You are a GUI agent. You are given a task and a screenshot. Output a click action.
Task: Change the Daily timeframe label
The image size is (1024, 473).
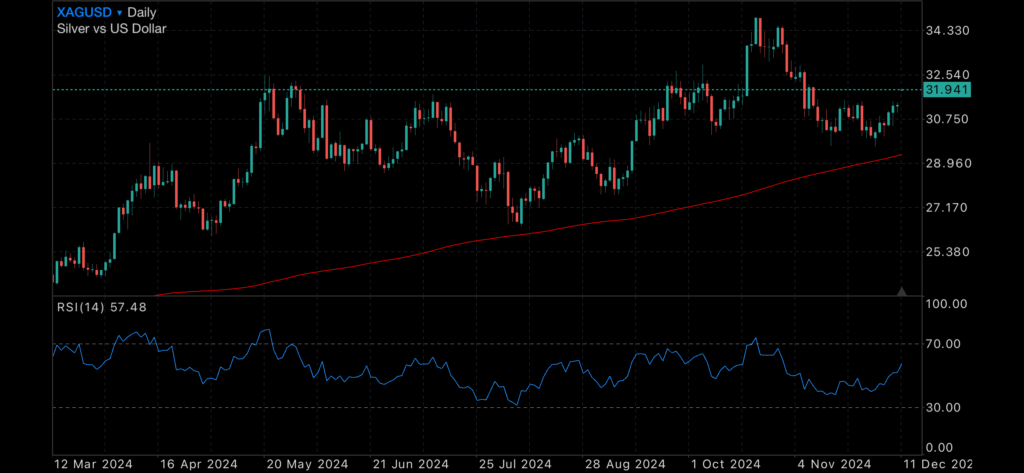pyautogui.click(x=142, y=12)
